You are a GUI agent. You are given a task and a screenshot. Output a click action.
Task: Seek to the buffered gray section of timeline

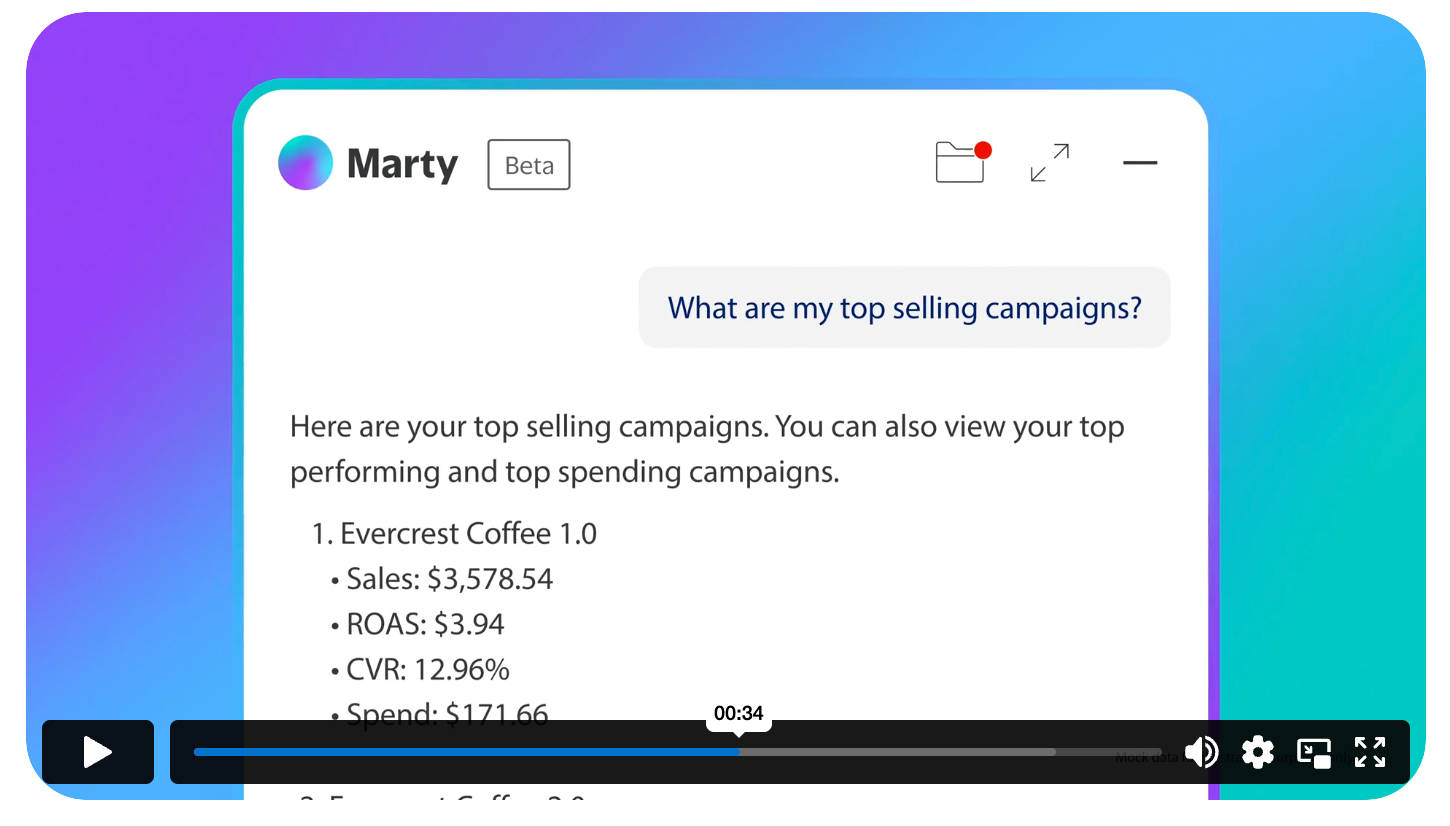point(900,752)
